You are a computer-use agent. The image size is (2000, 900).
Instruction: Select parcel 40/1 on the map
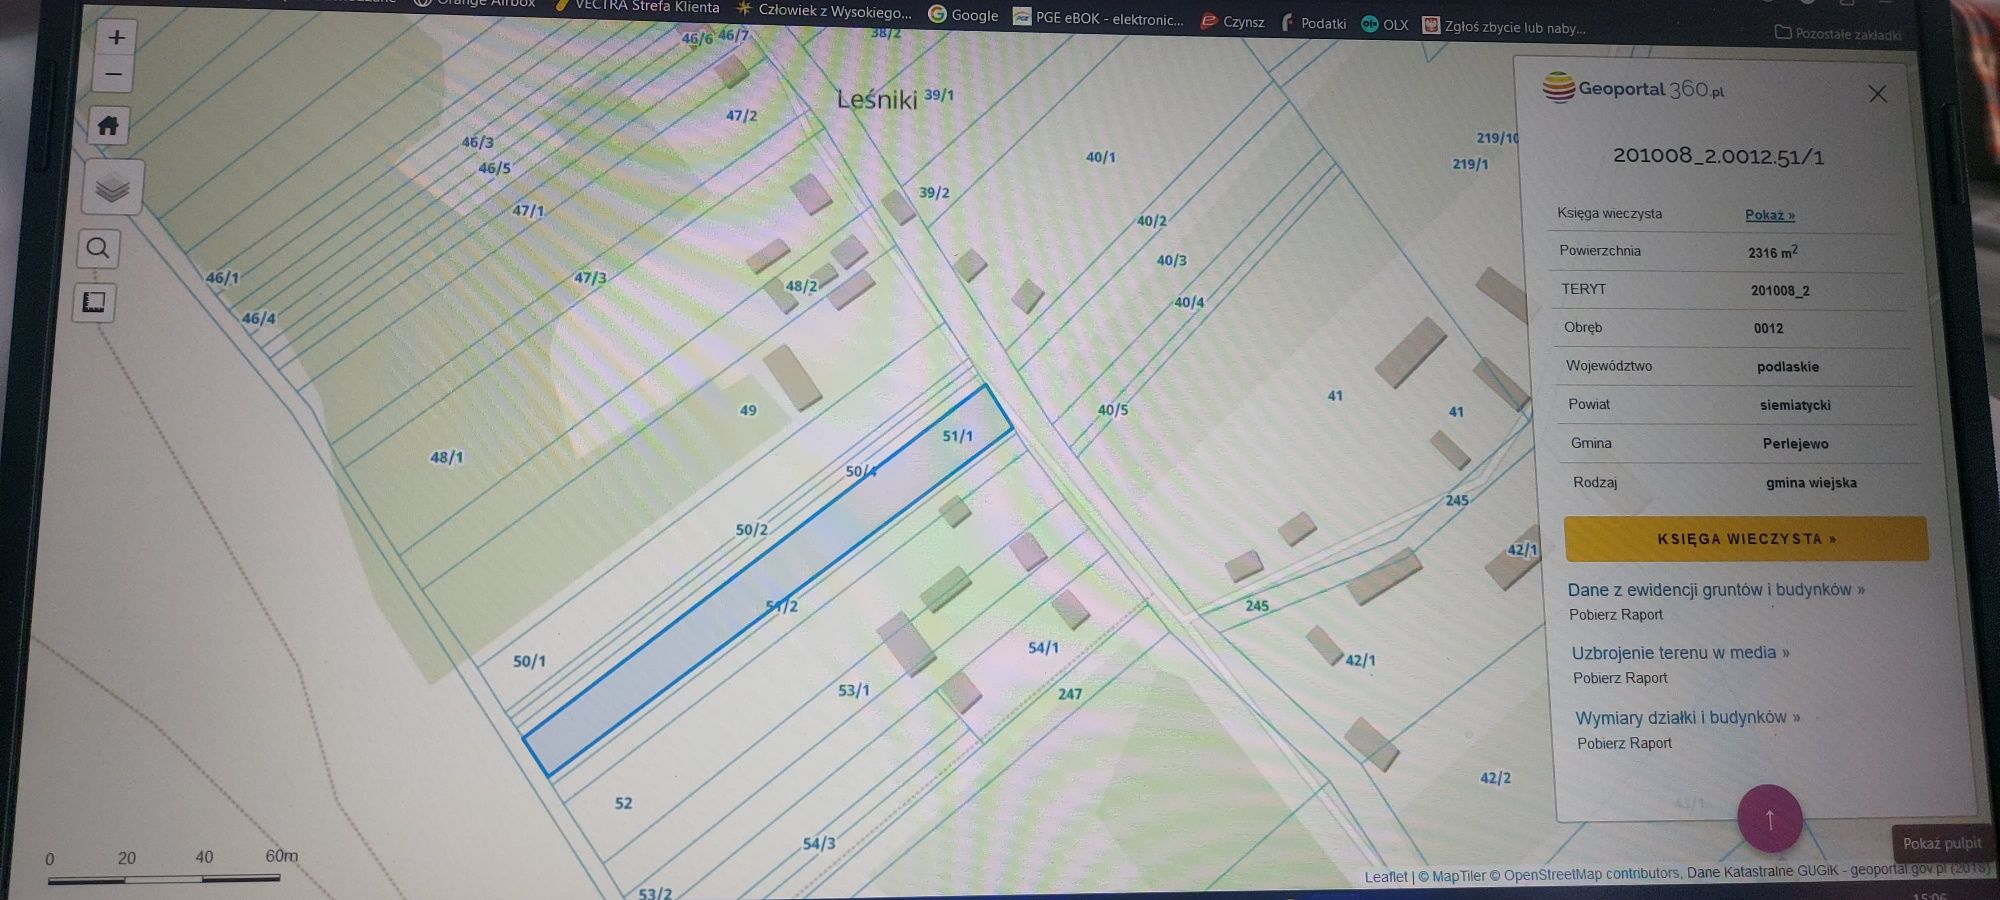coord(1100,157)
